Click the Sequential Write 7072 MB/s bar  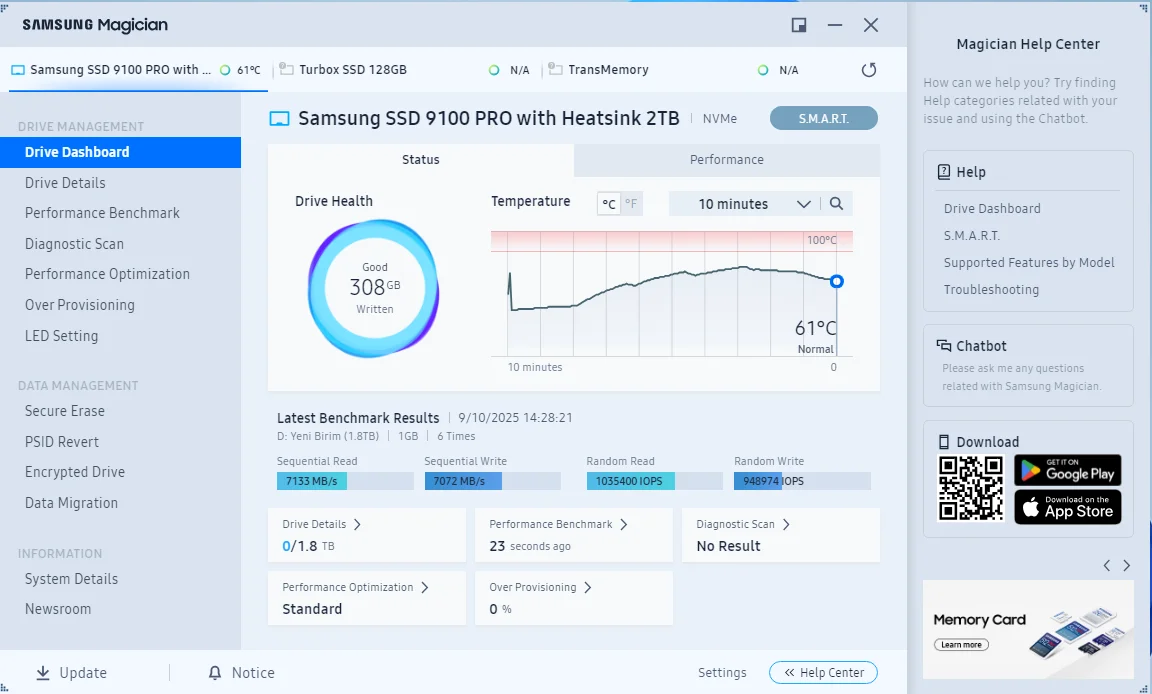[x=492, y=481]
